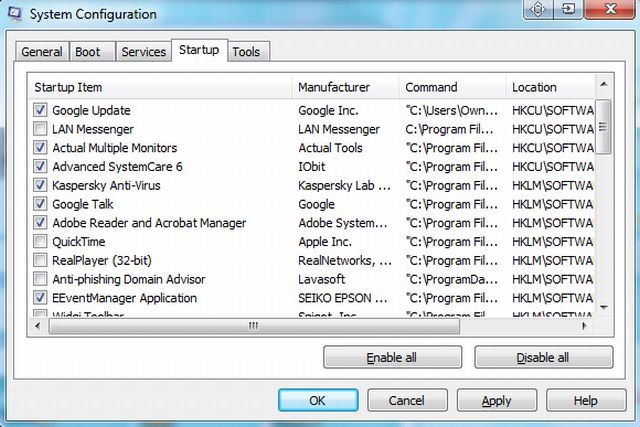Click the System Configuration title bar icon
640x427 pixels.
pos(15,13)
